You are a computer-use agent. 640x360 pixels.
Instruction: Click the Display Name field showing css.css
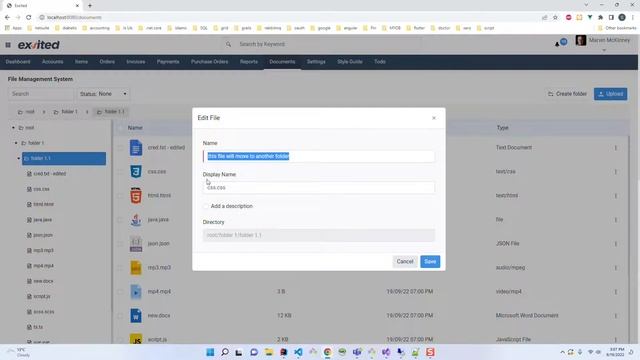click(319, 187)
